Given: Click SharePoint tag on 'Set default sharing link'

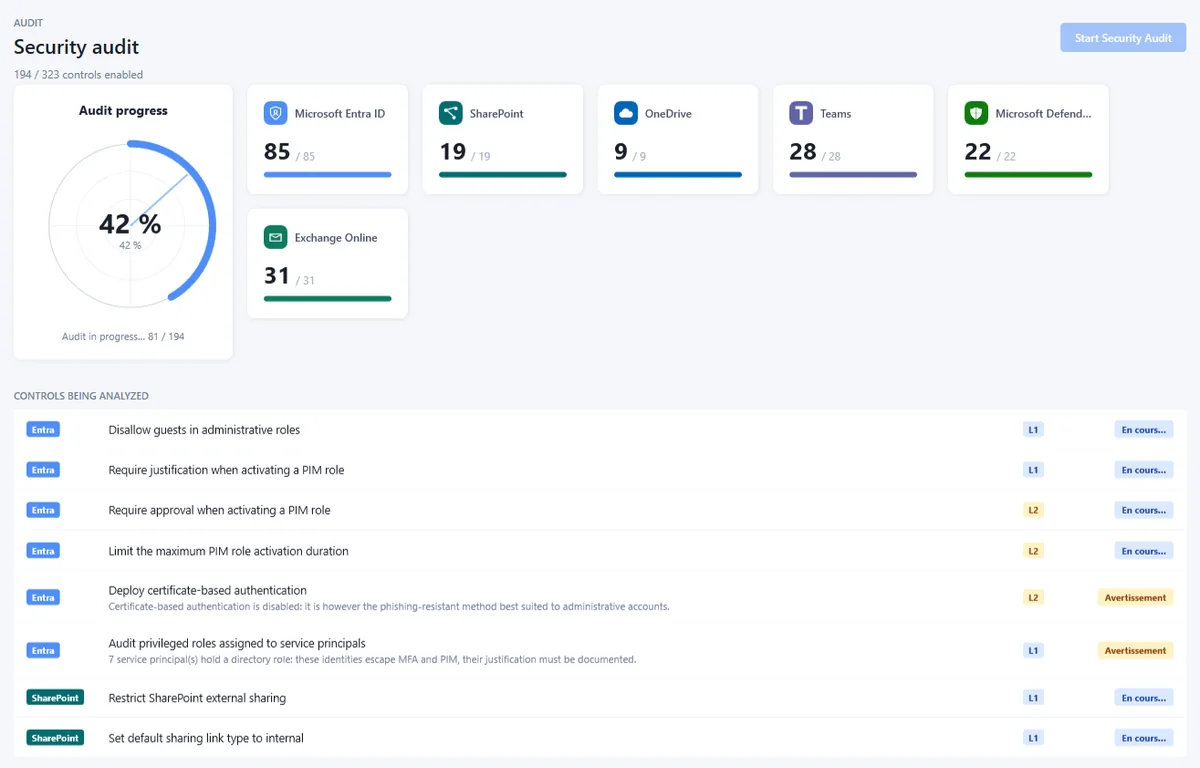Looking at the screenshot, I should point(55,738).
